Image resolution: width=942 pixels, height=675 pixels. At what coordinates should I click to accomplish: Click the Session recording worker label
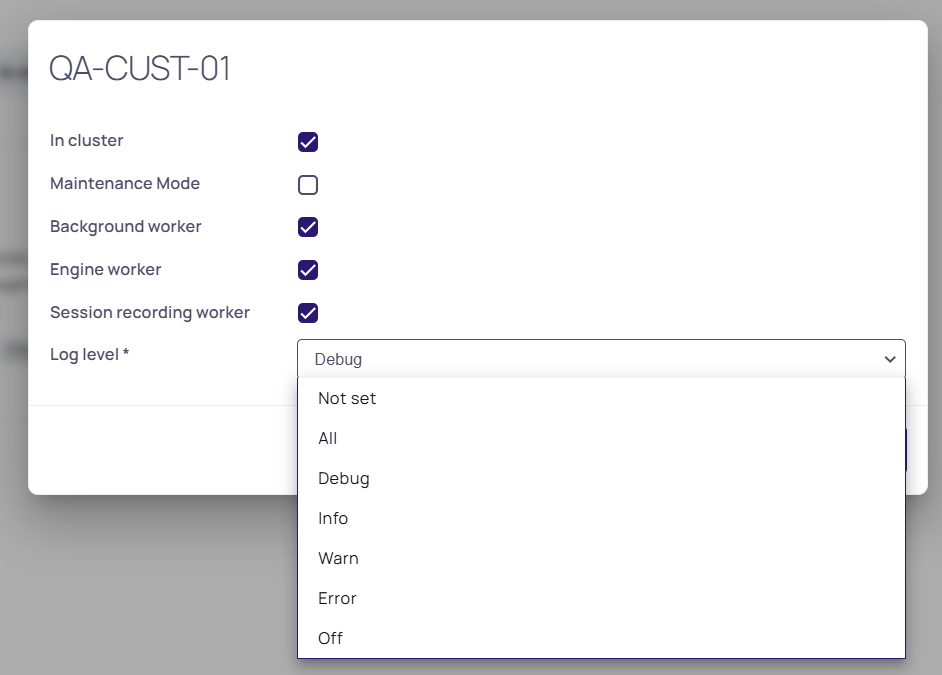pyautogui.click(x=150, y=312)
